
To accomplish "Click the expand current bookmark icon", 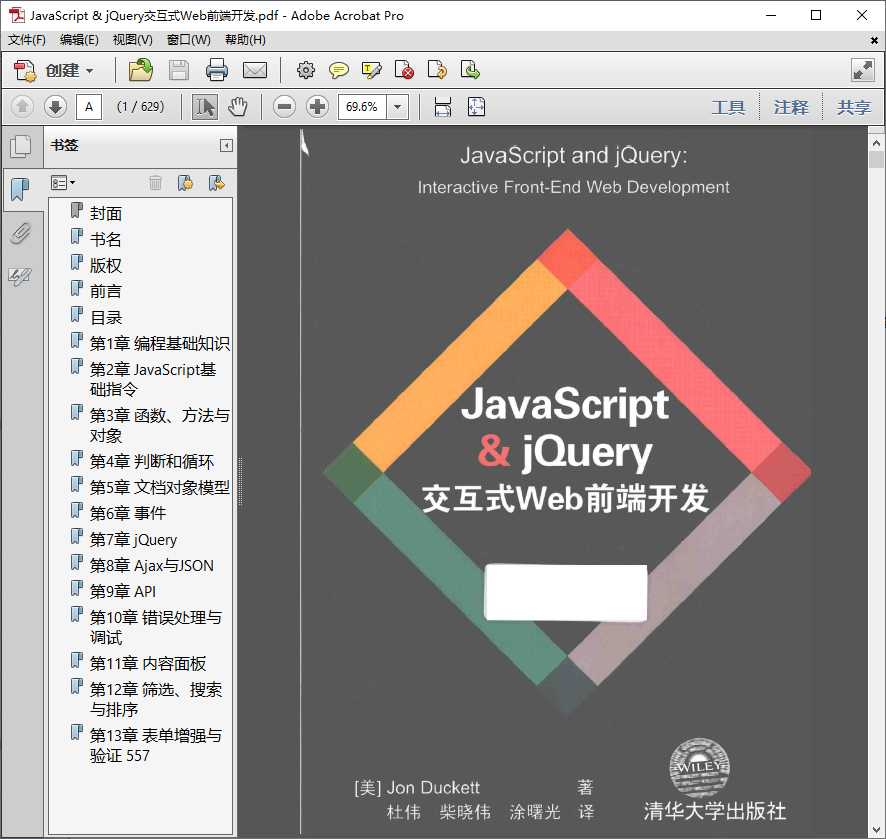I will [x=216, y=182].
